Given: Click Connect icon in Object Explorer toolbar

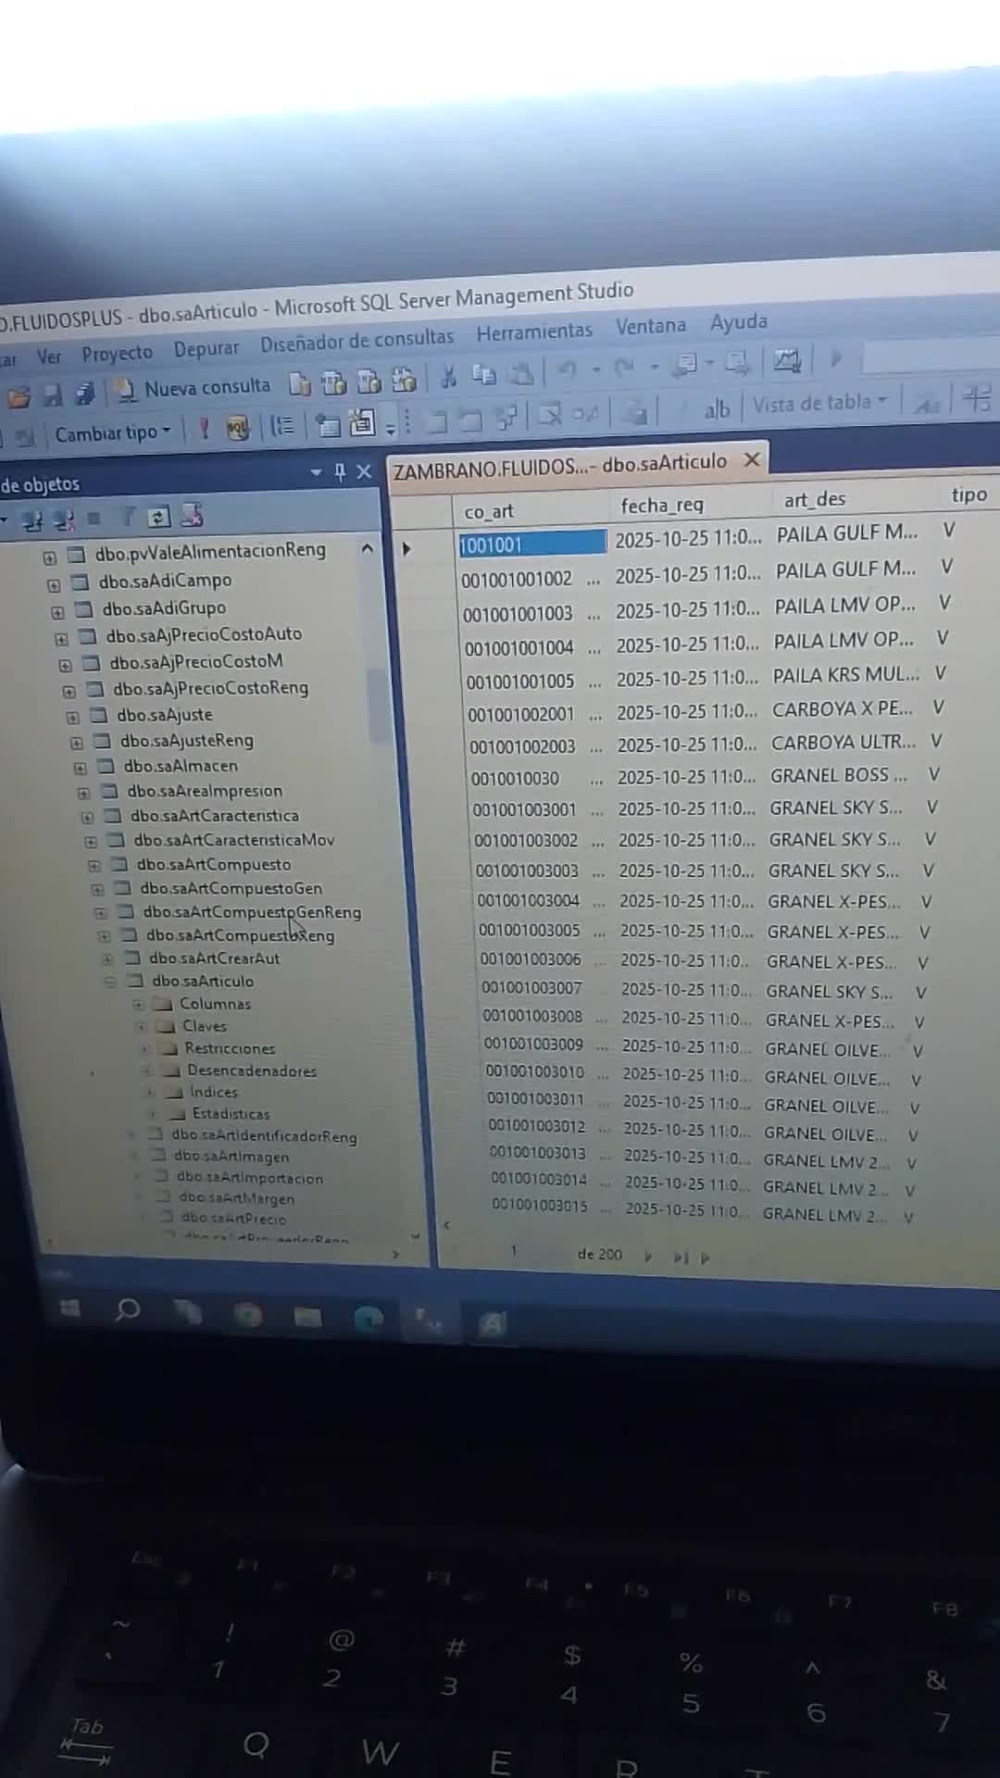Looking at the screenshot, I should [31, 520].
